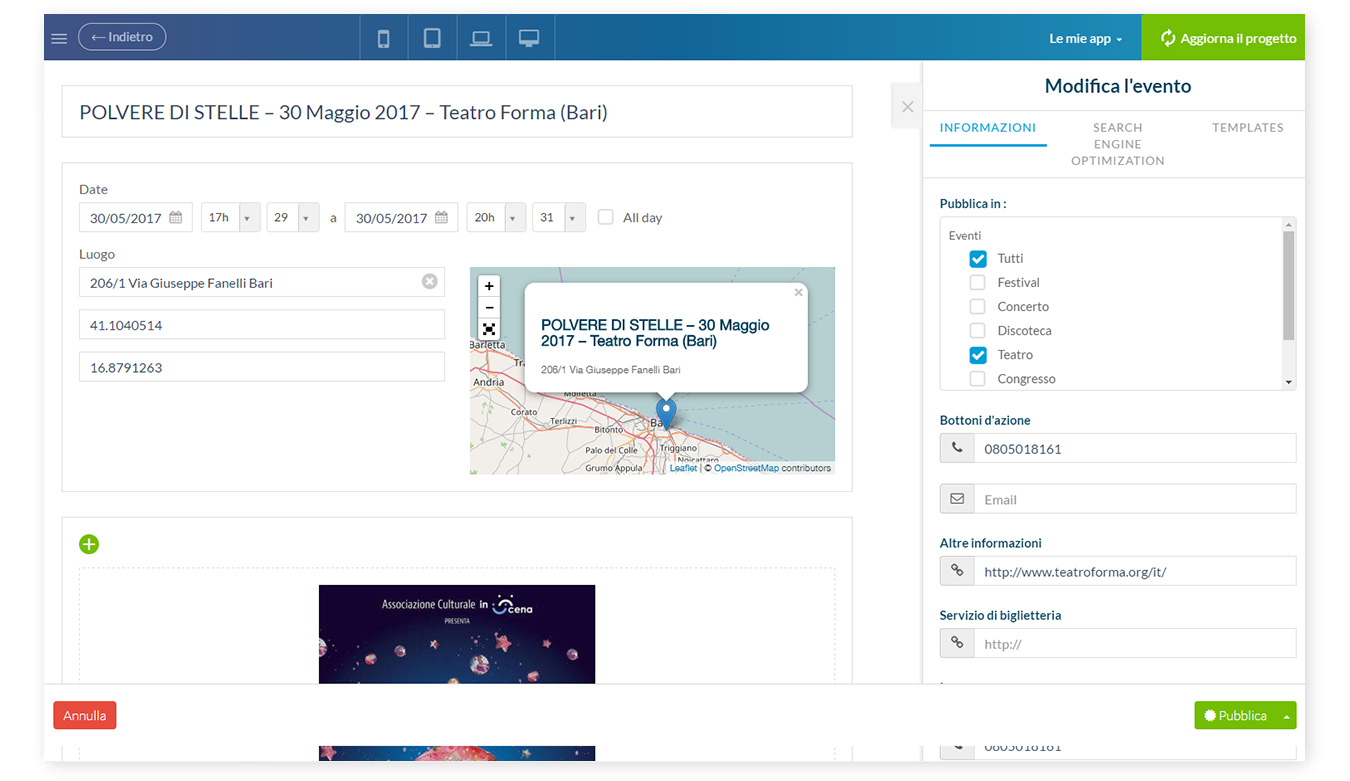Click calendar icon of end date

(x=442, y=217)
